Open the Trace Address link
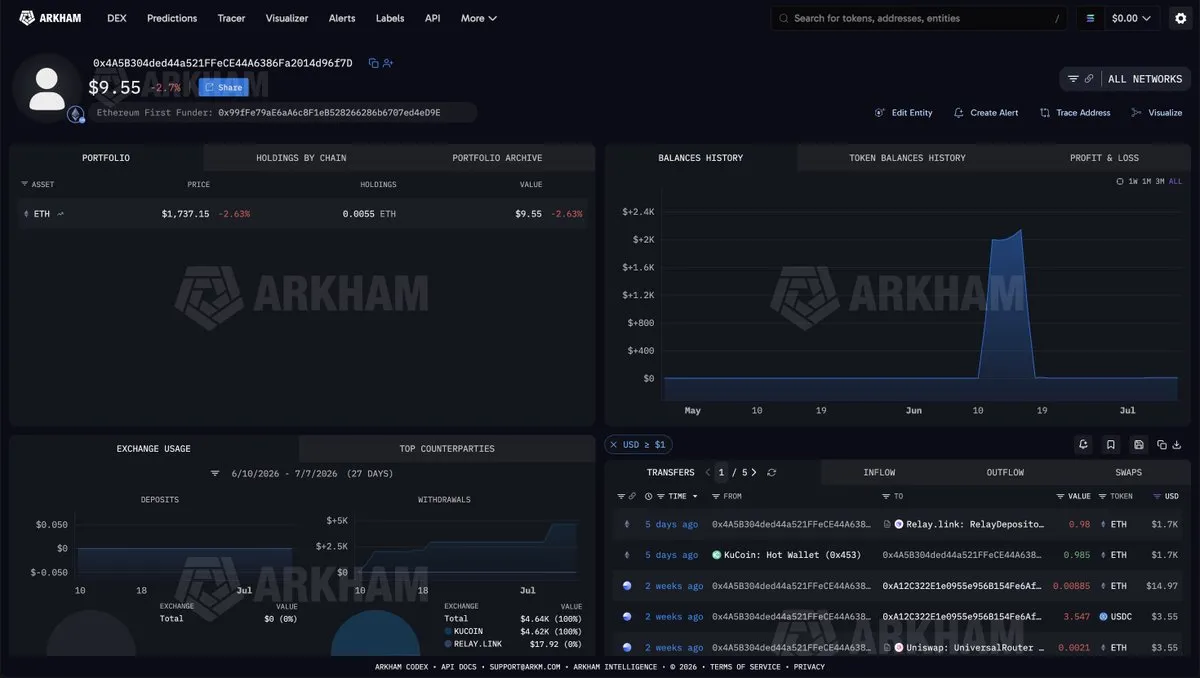The height and width of the screenshot is (678, 1200). pyautogui.click(x=1075, y=113)
